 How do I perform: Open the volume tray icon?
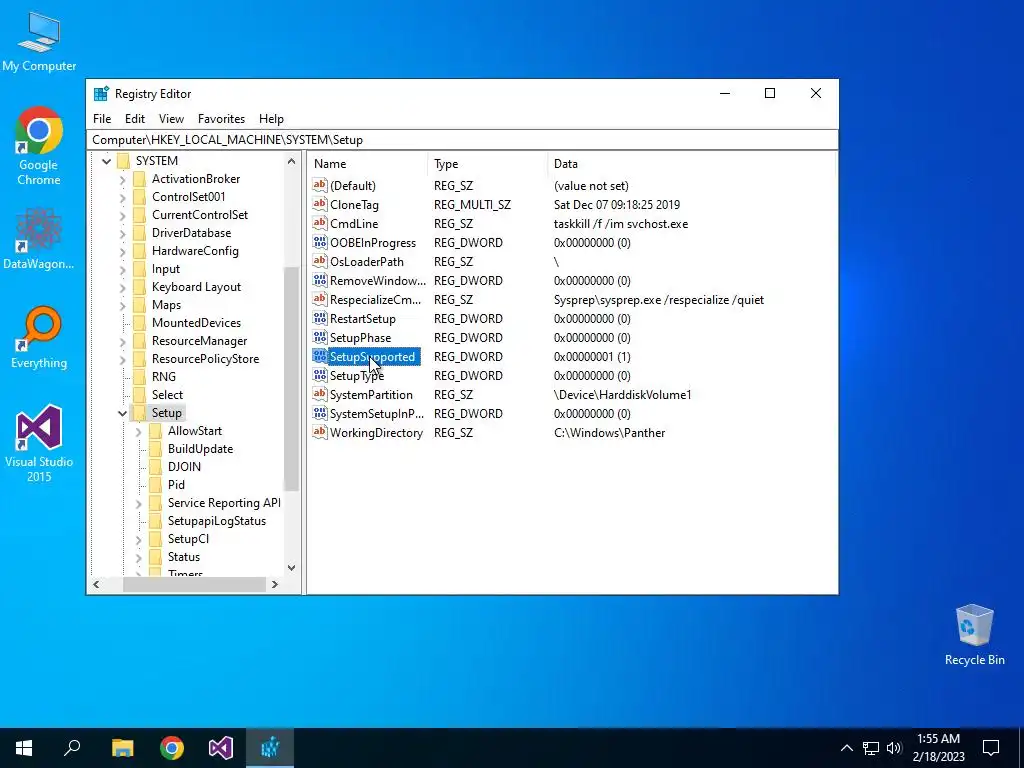(894, 748)
